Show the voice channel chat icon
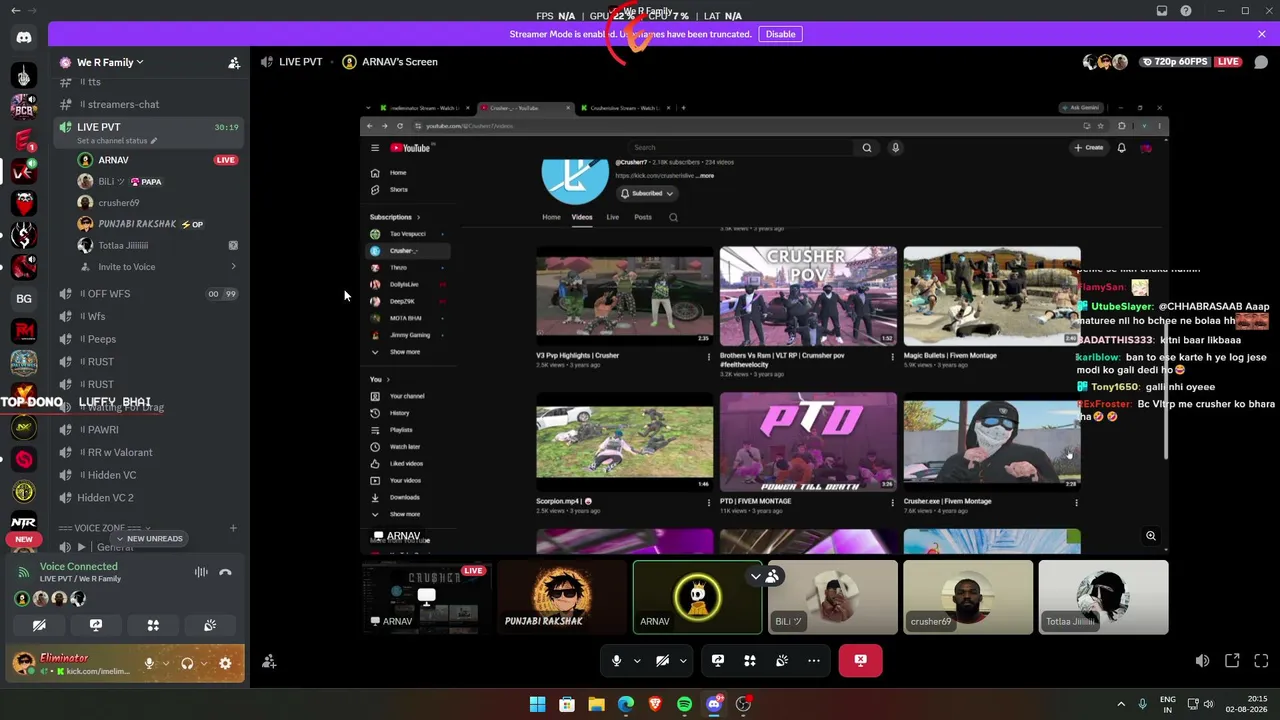1280x720 pixels. 1261,62
